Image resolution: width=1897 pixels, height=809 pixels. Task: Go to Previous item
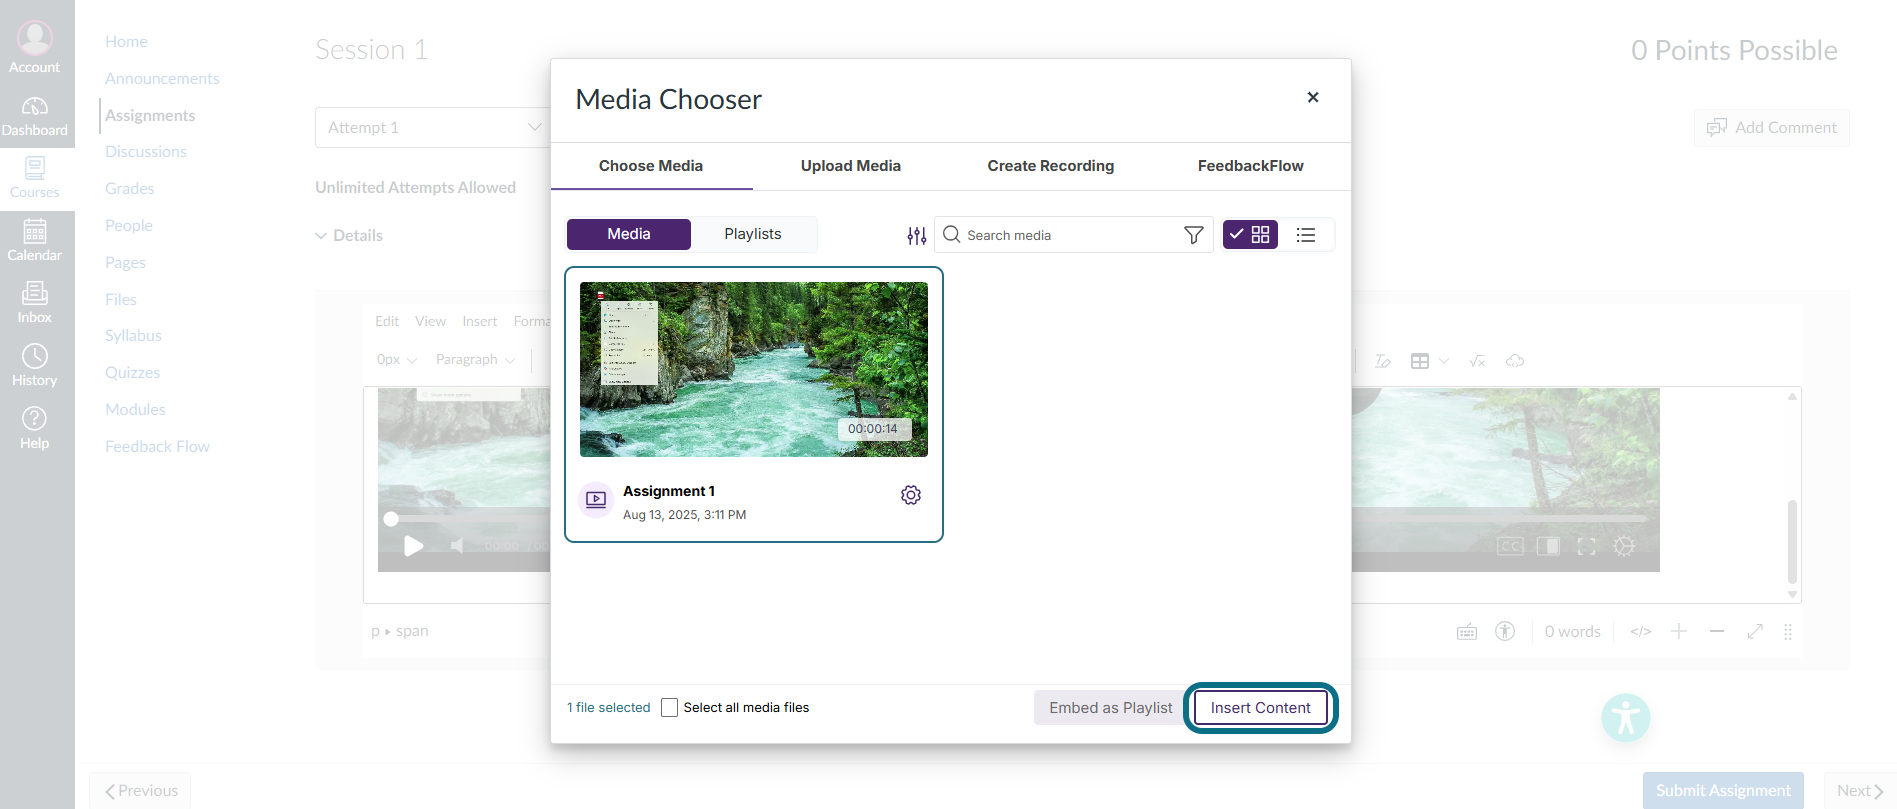[141, 791]
